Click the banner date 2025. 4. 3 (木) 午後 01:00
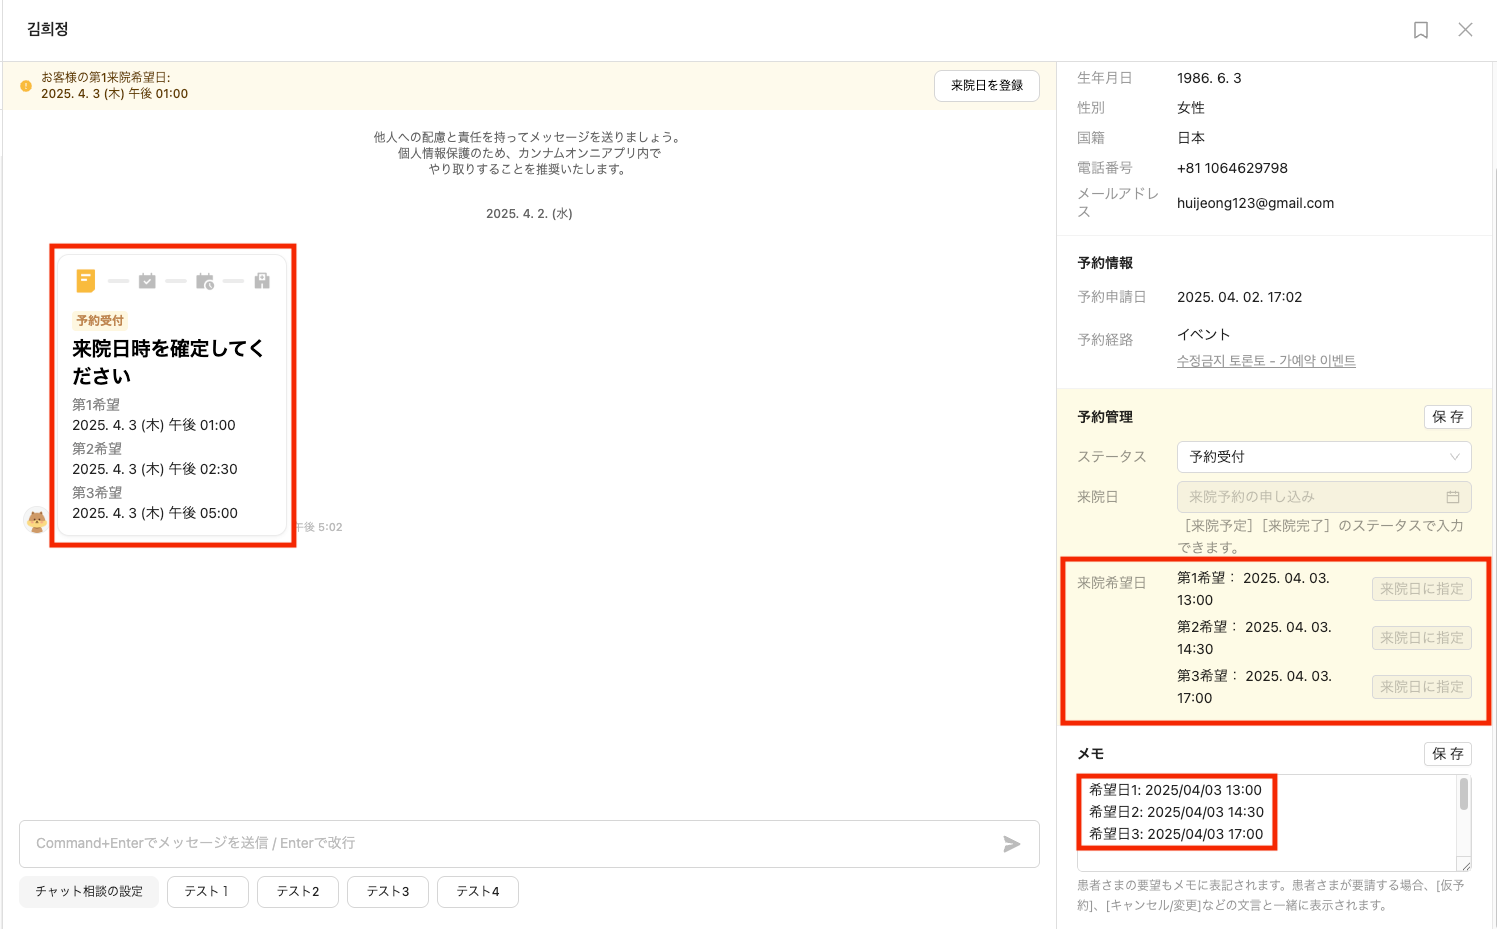 coord(114,94)
